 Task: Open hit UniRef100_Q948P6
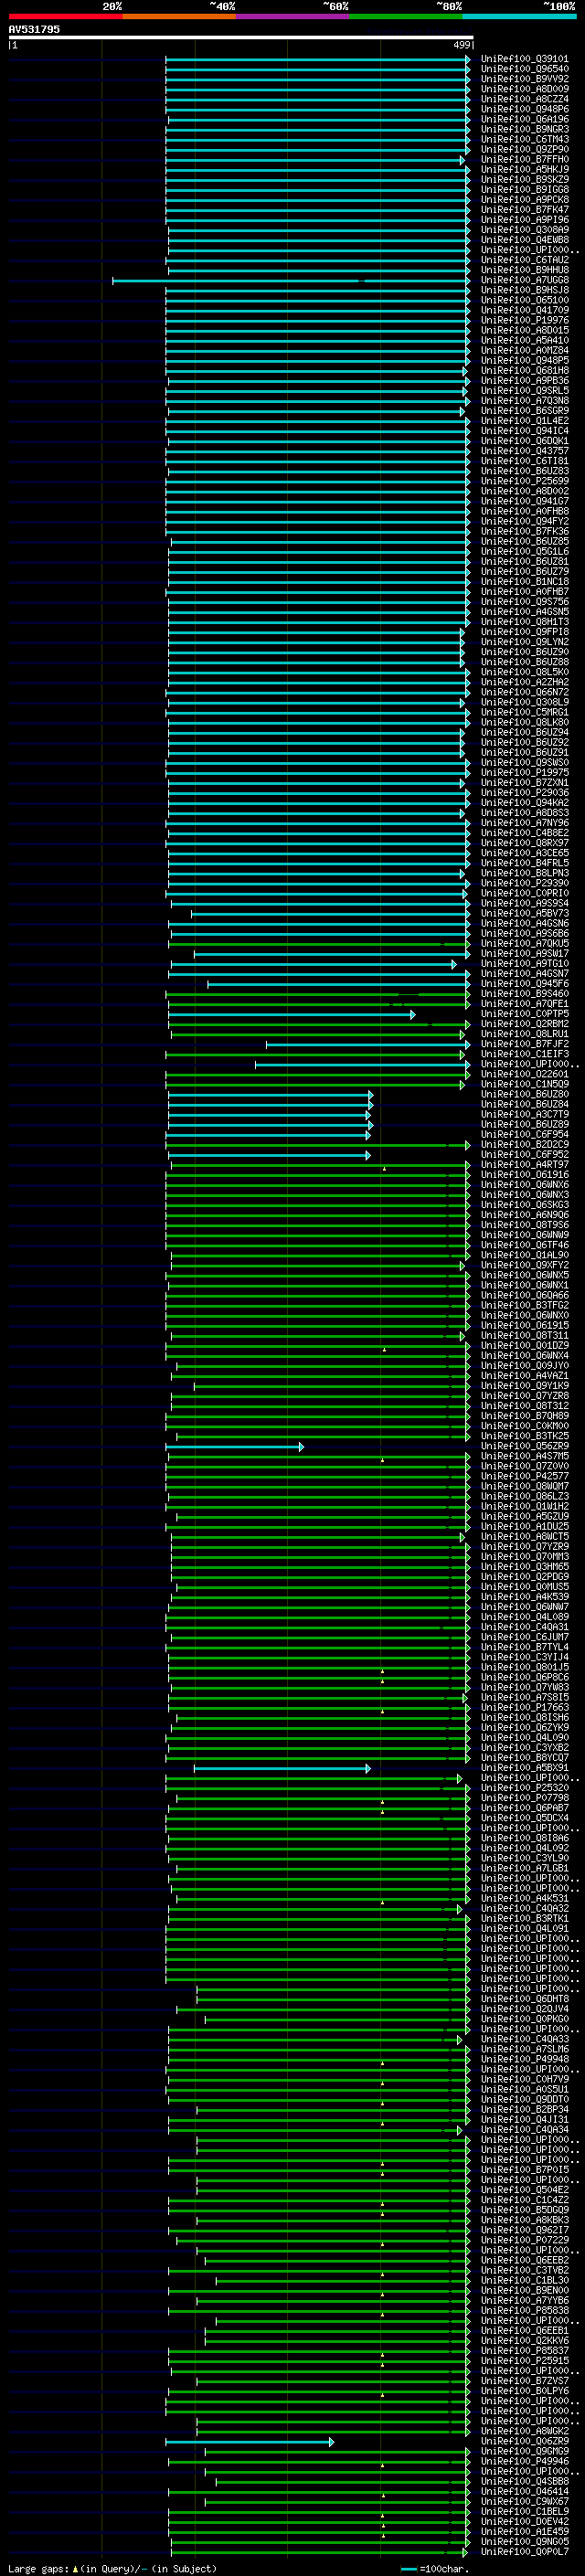pyautogui.click(x=524, y=109)
